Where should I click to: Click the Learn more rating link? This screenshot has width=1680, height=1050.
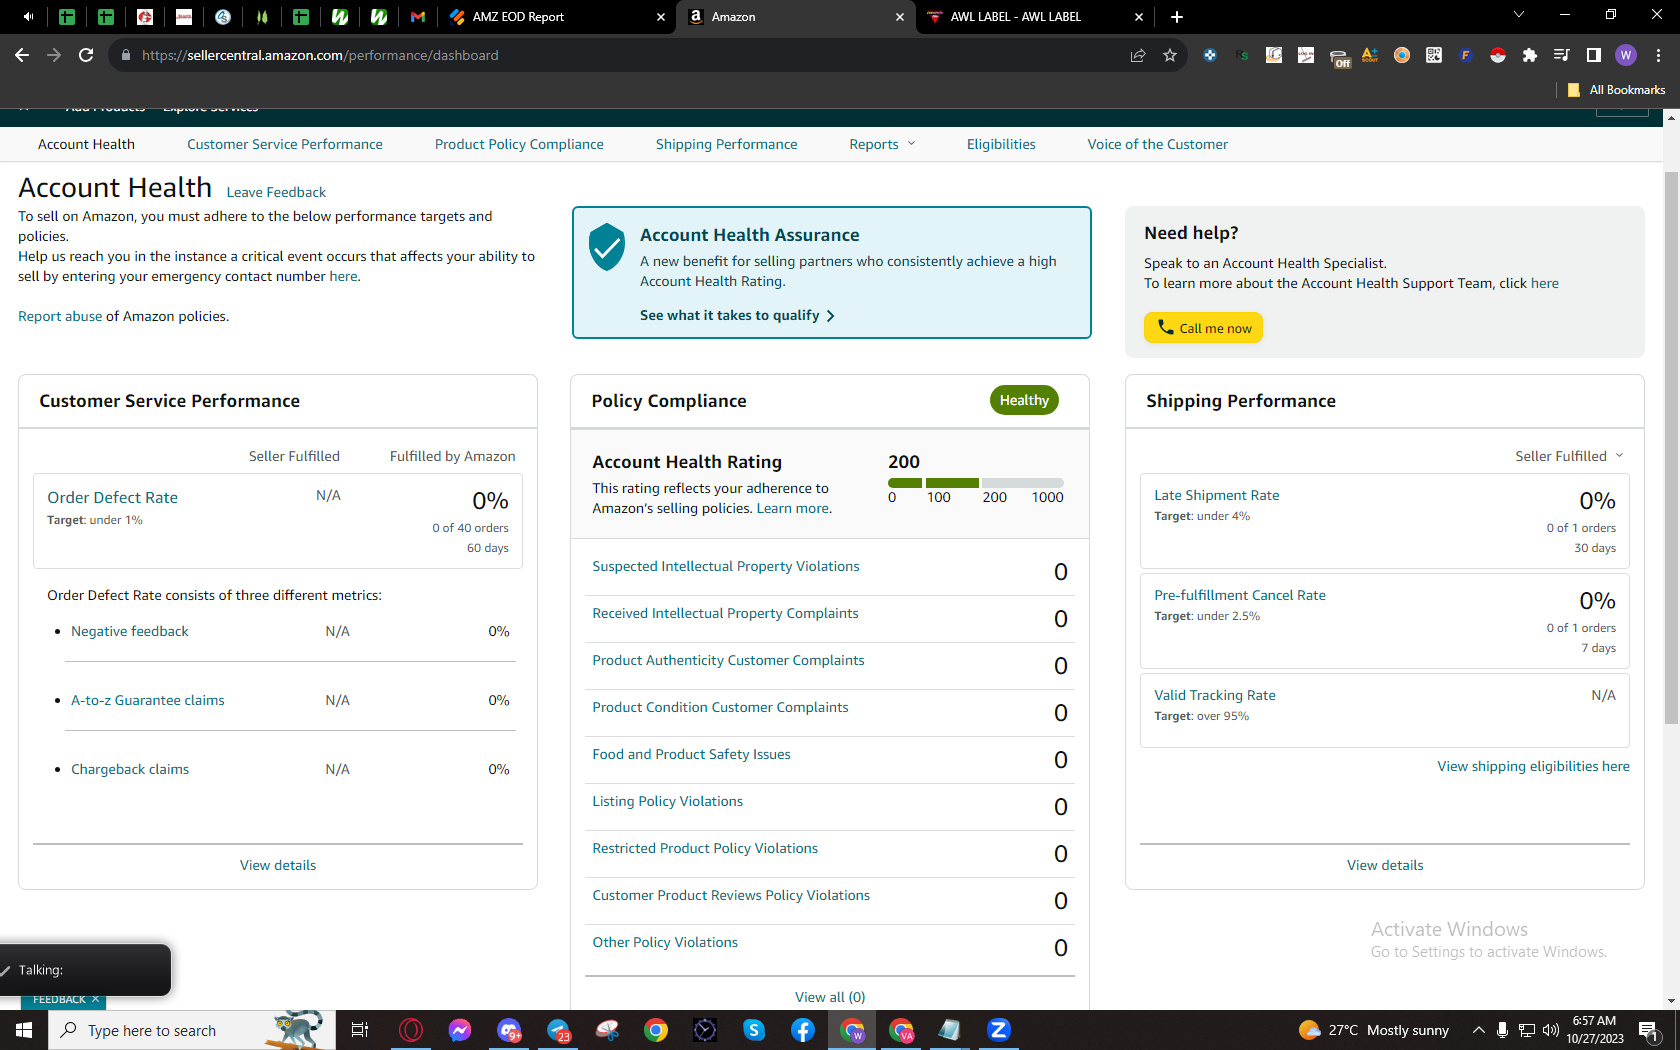793,508
